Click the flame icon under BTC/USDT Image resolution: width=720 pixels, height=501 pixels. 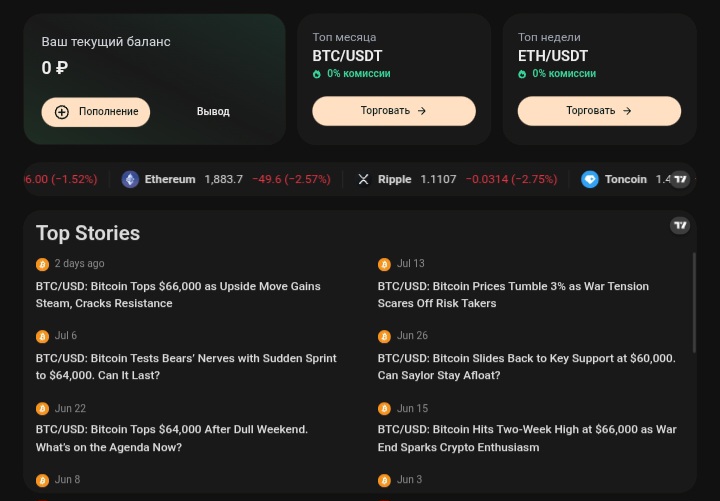point(316,74)
